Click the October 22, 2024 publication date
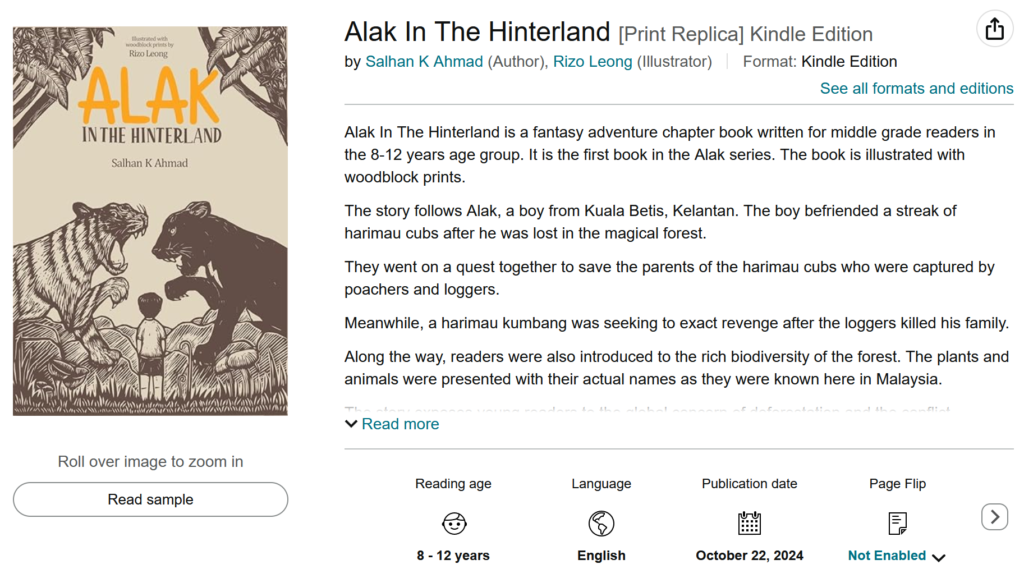1024x578 pixels. (x=749, y=556)
